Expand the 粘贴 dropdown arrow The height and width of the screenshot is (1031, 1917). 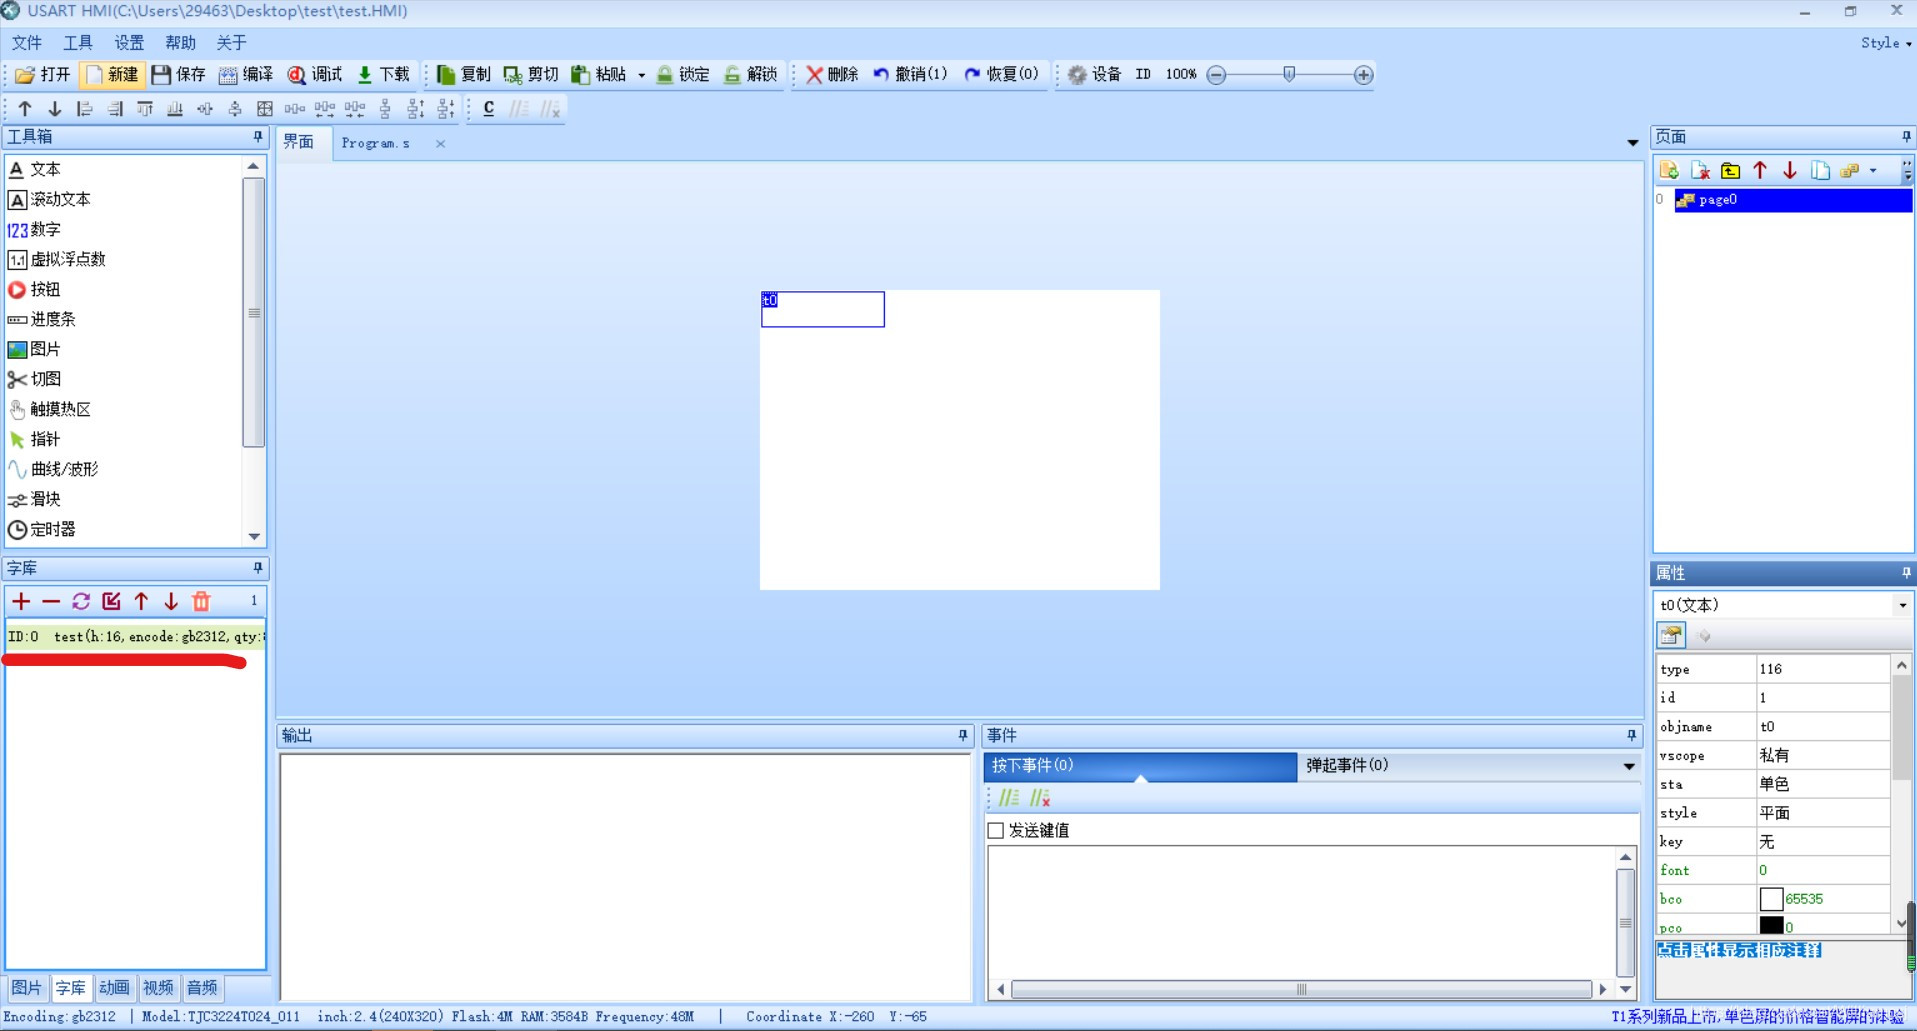click(x=641, y=75)
